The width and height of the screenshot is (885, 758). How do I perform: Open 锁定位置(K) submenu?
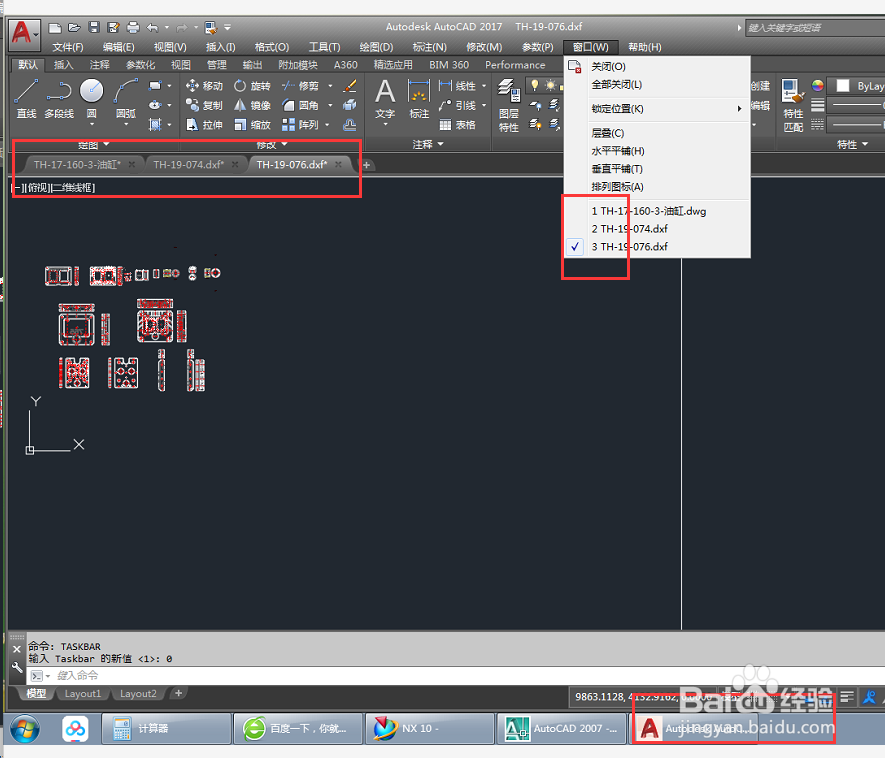coord(658,109)
